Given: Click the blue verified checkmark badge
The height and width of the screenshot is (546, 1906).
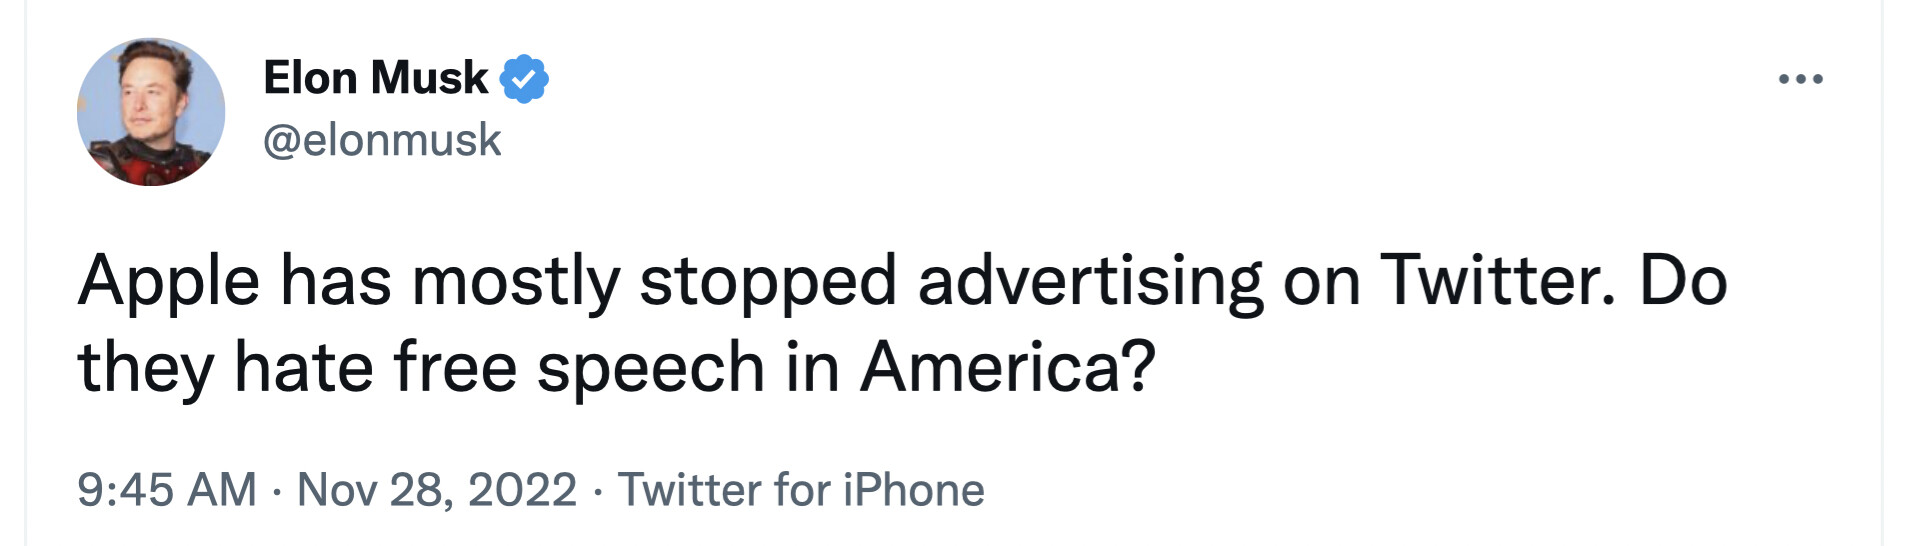Looking at the screenshot, I should click(x=523, y=79).
